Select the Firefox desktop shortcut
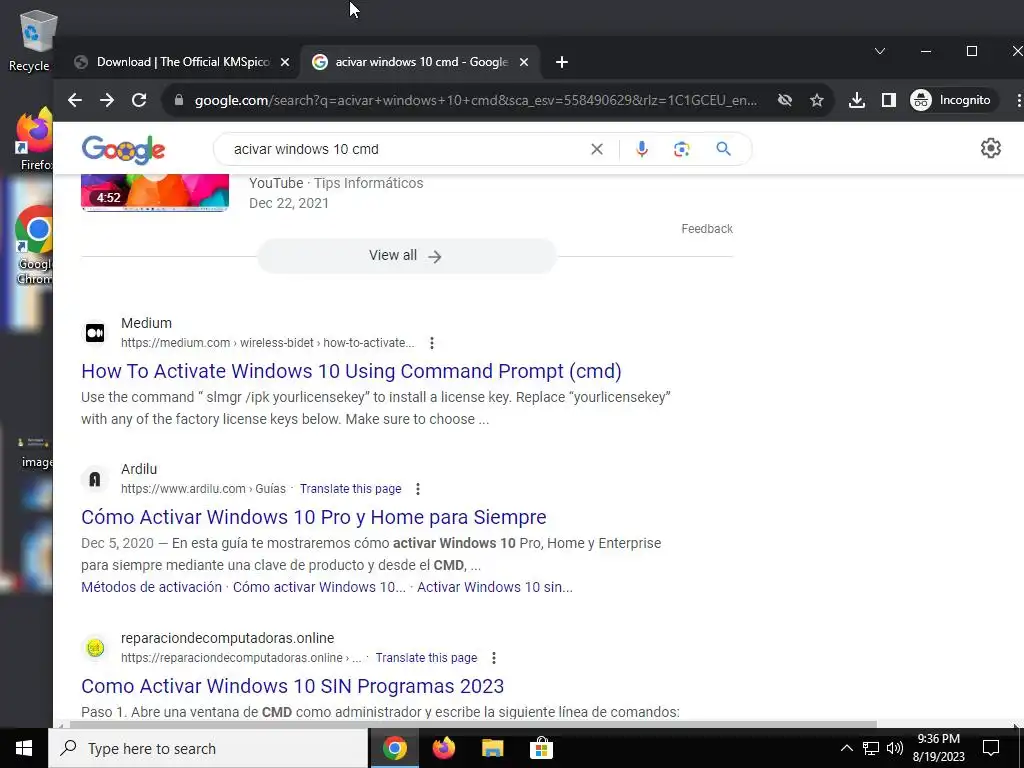This screenshot has height=768, width=1024. [x=34, y=139]
